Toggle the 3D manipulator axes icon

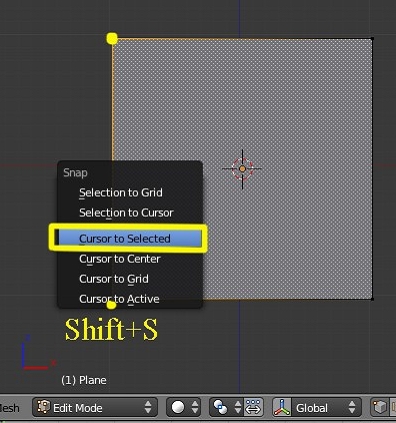tap(282, 407)
